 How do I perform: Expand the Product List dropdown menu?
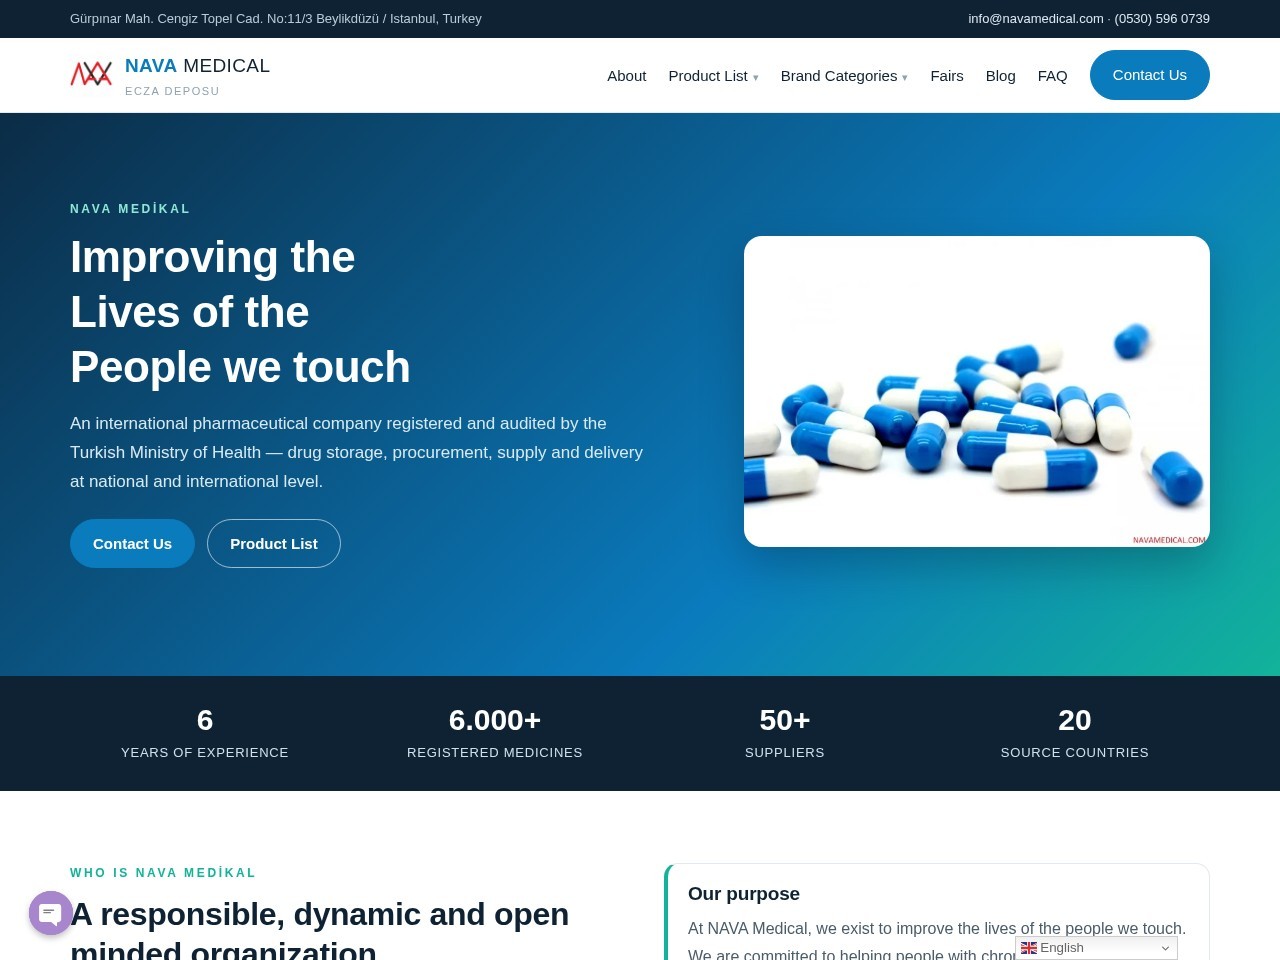[x=713, y=76]
